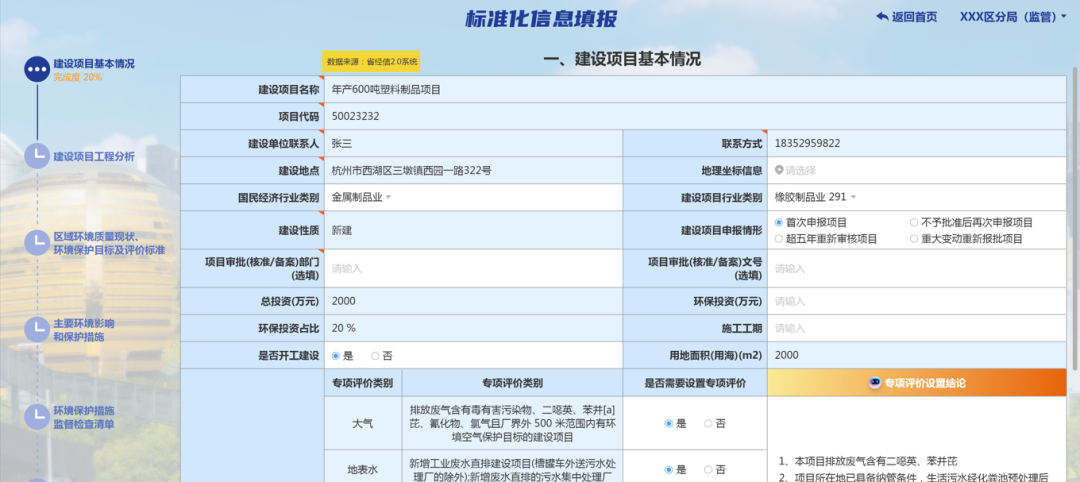Go to 建设项目基本情况 step
Screen dimensions: 1080x482
pyautogui.click(x=94, y=63)
